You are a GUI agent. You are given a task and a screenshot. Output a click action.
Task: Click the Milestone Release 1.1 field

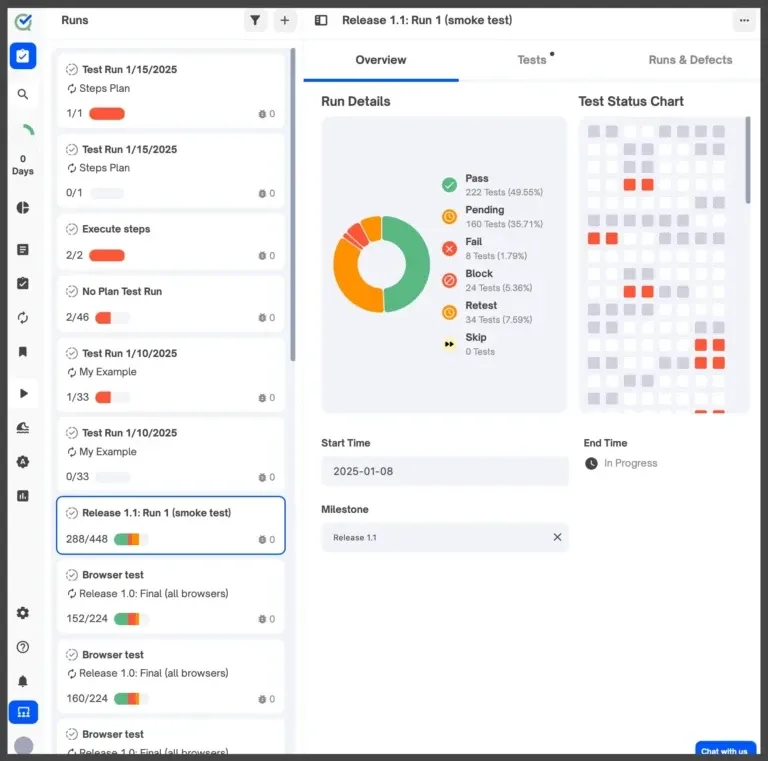[x=445, y=537]
